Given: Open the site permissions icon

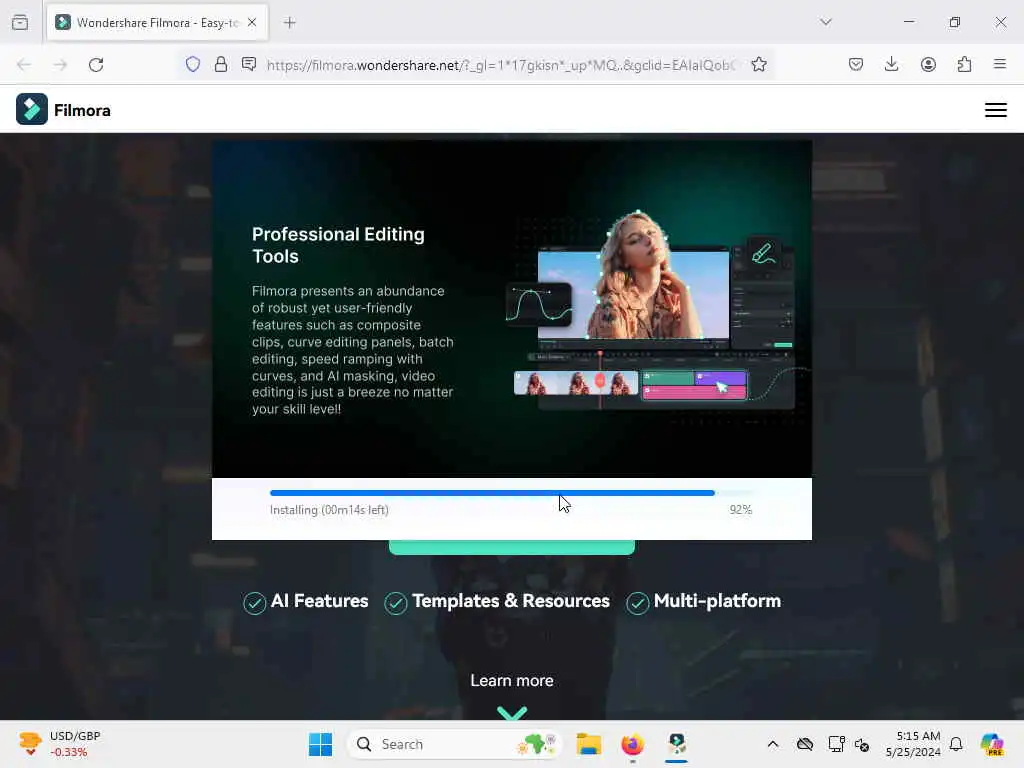Looking at the screenshot, I should pos(249,64).
